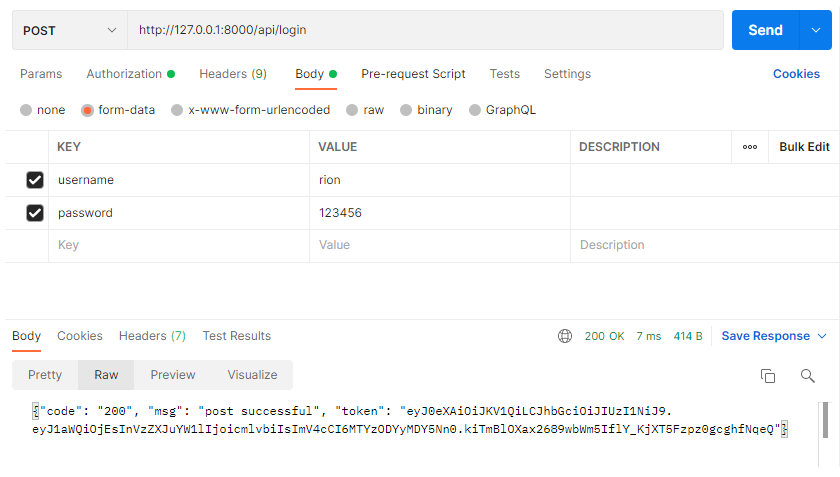Click the empty Key input field
Image resolution: width=840 pixels, height=477 pixels.
tap(179, 245)
